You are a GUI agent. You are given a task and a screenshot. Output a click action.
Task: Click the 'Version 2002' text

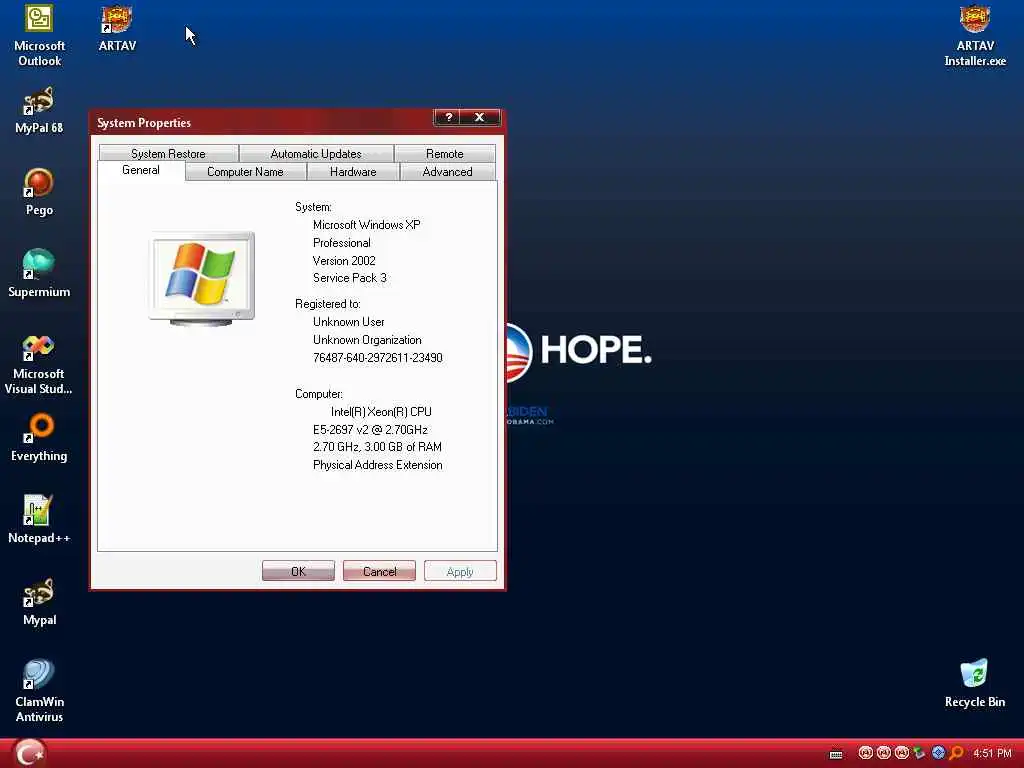click(x=344, y=261)
